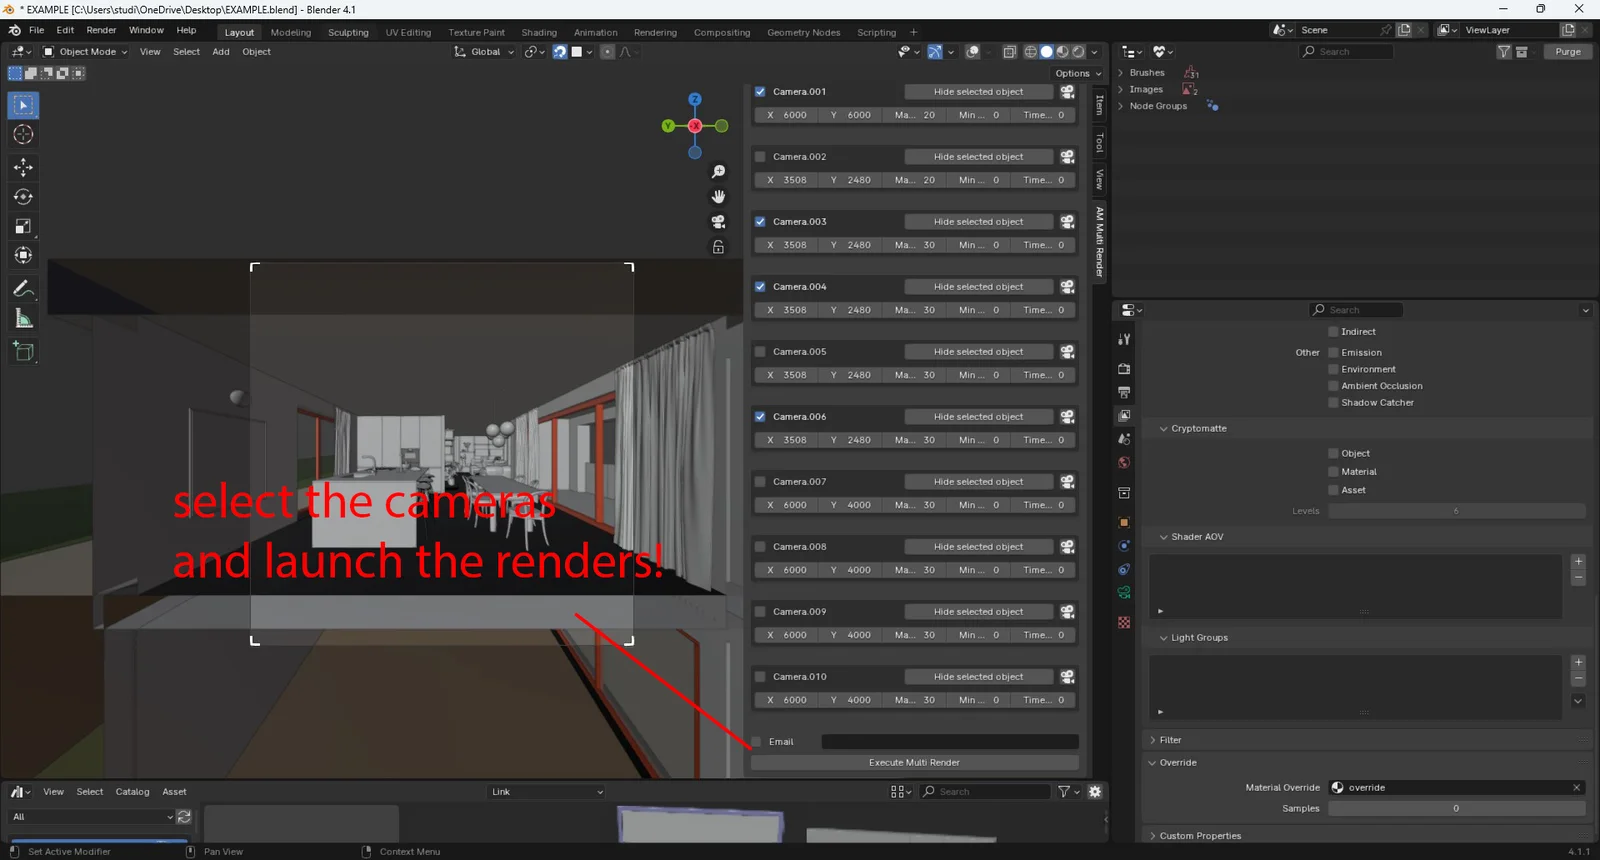This screenshot has height=860, width=1600.
Task: Click the camera icon next to Camera.010
Action: tap(1067, 677)
